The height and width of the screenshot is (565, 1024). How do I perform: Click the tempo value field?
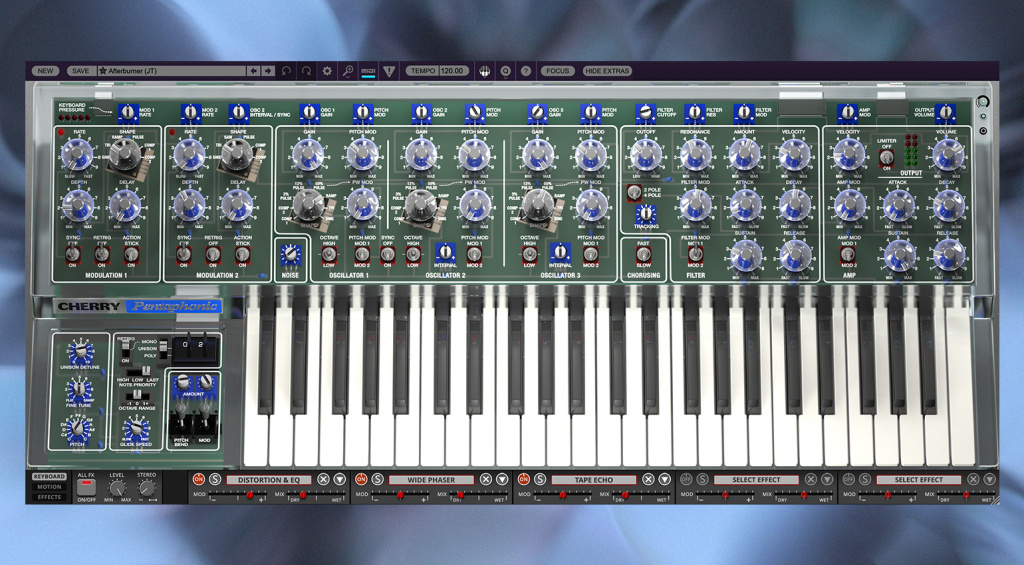452,71
